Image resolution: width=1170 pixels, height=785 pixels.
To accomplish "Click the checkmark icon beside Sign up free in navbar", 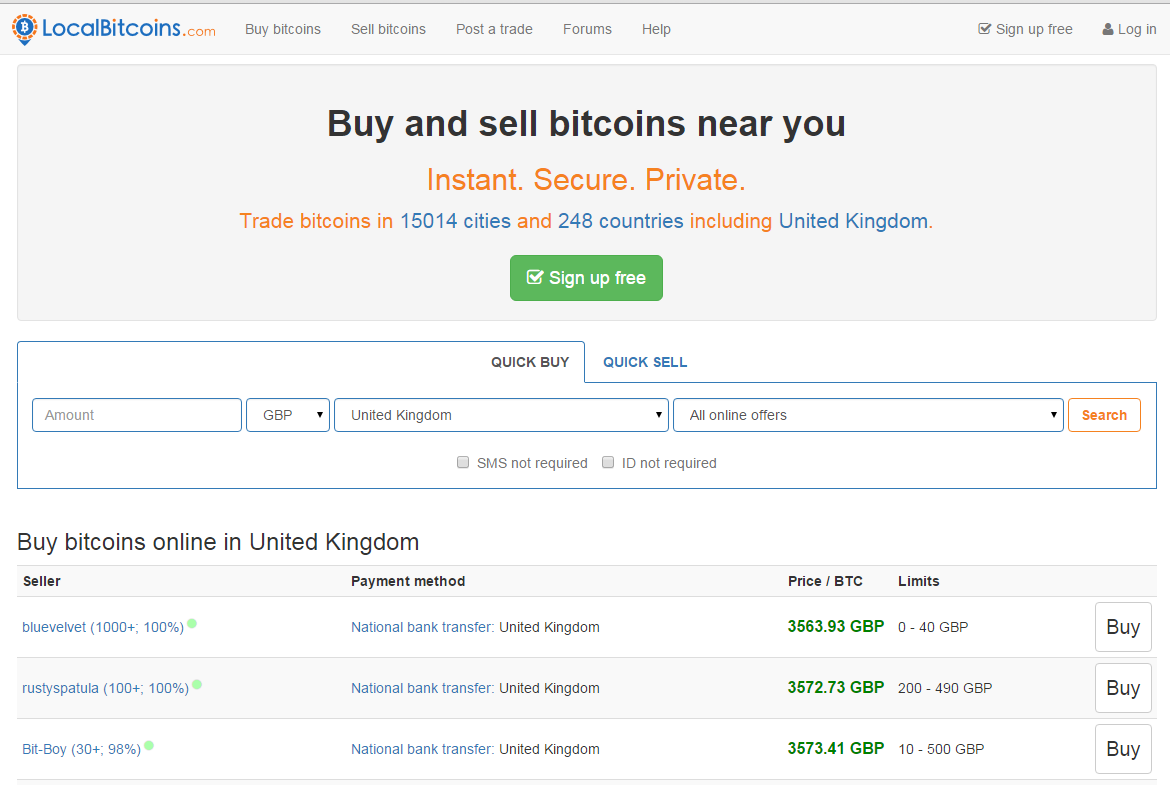I will (985, 29).
